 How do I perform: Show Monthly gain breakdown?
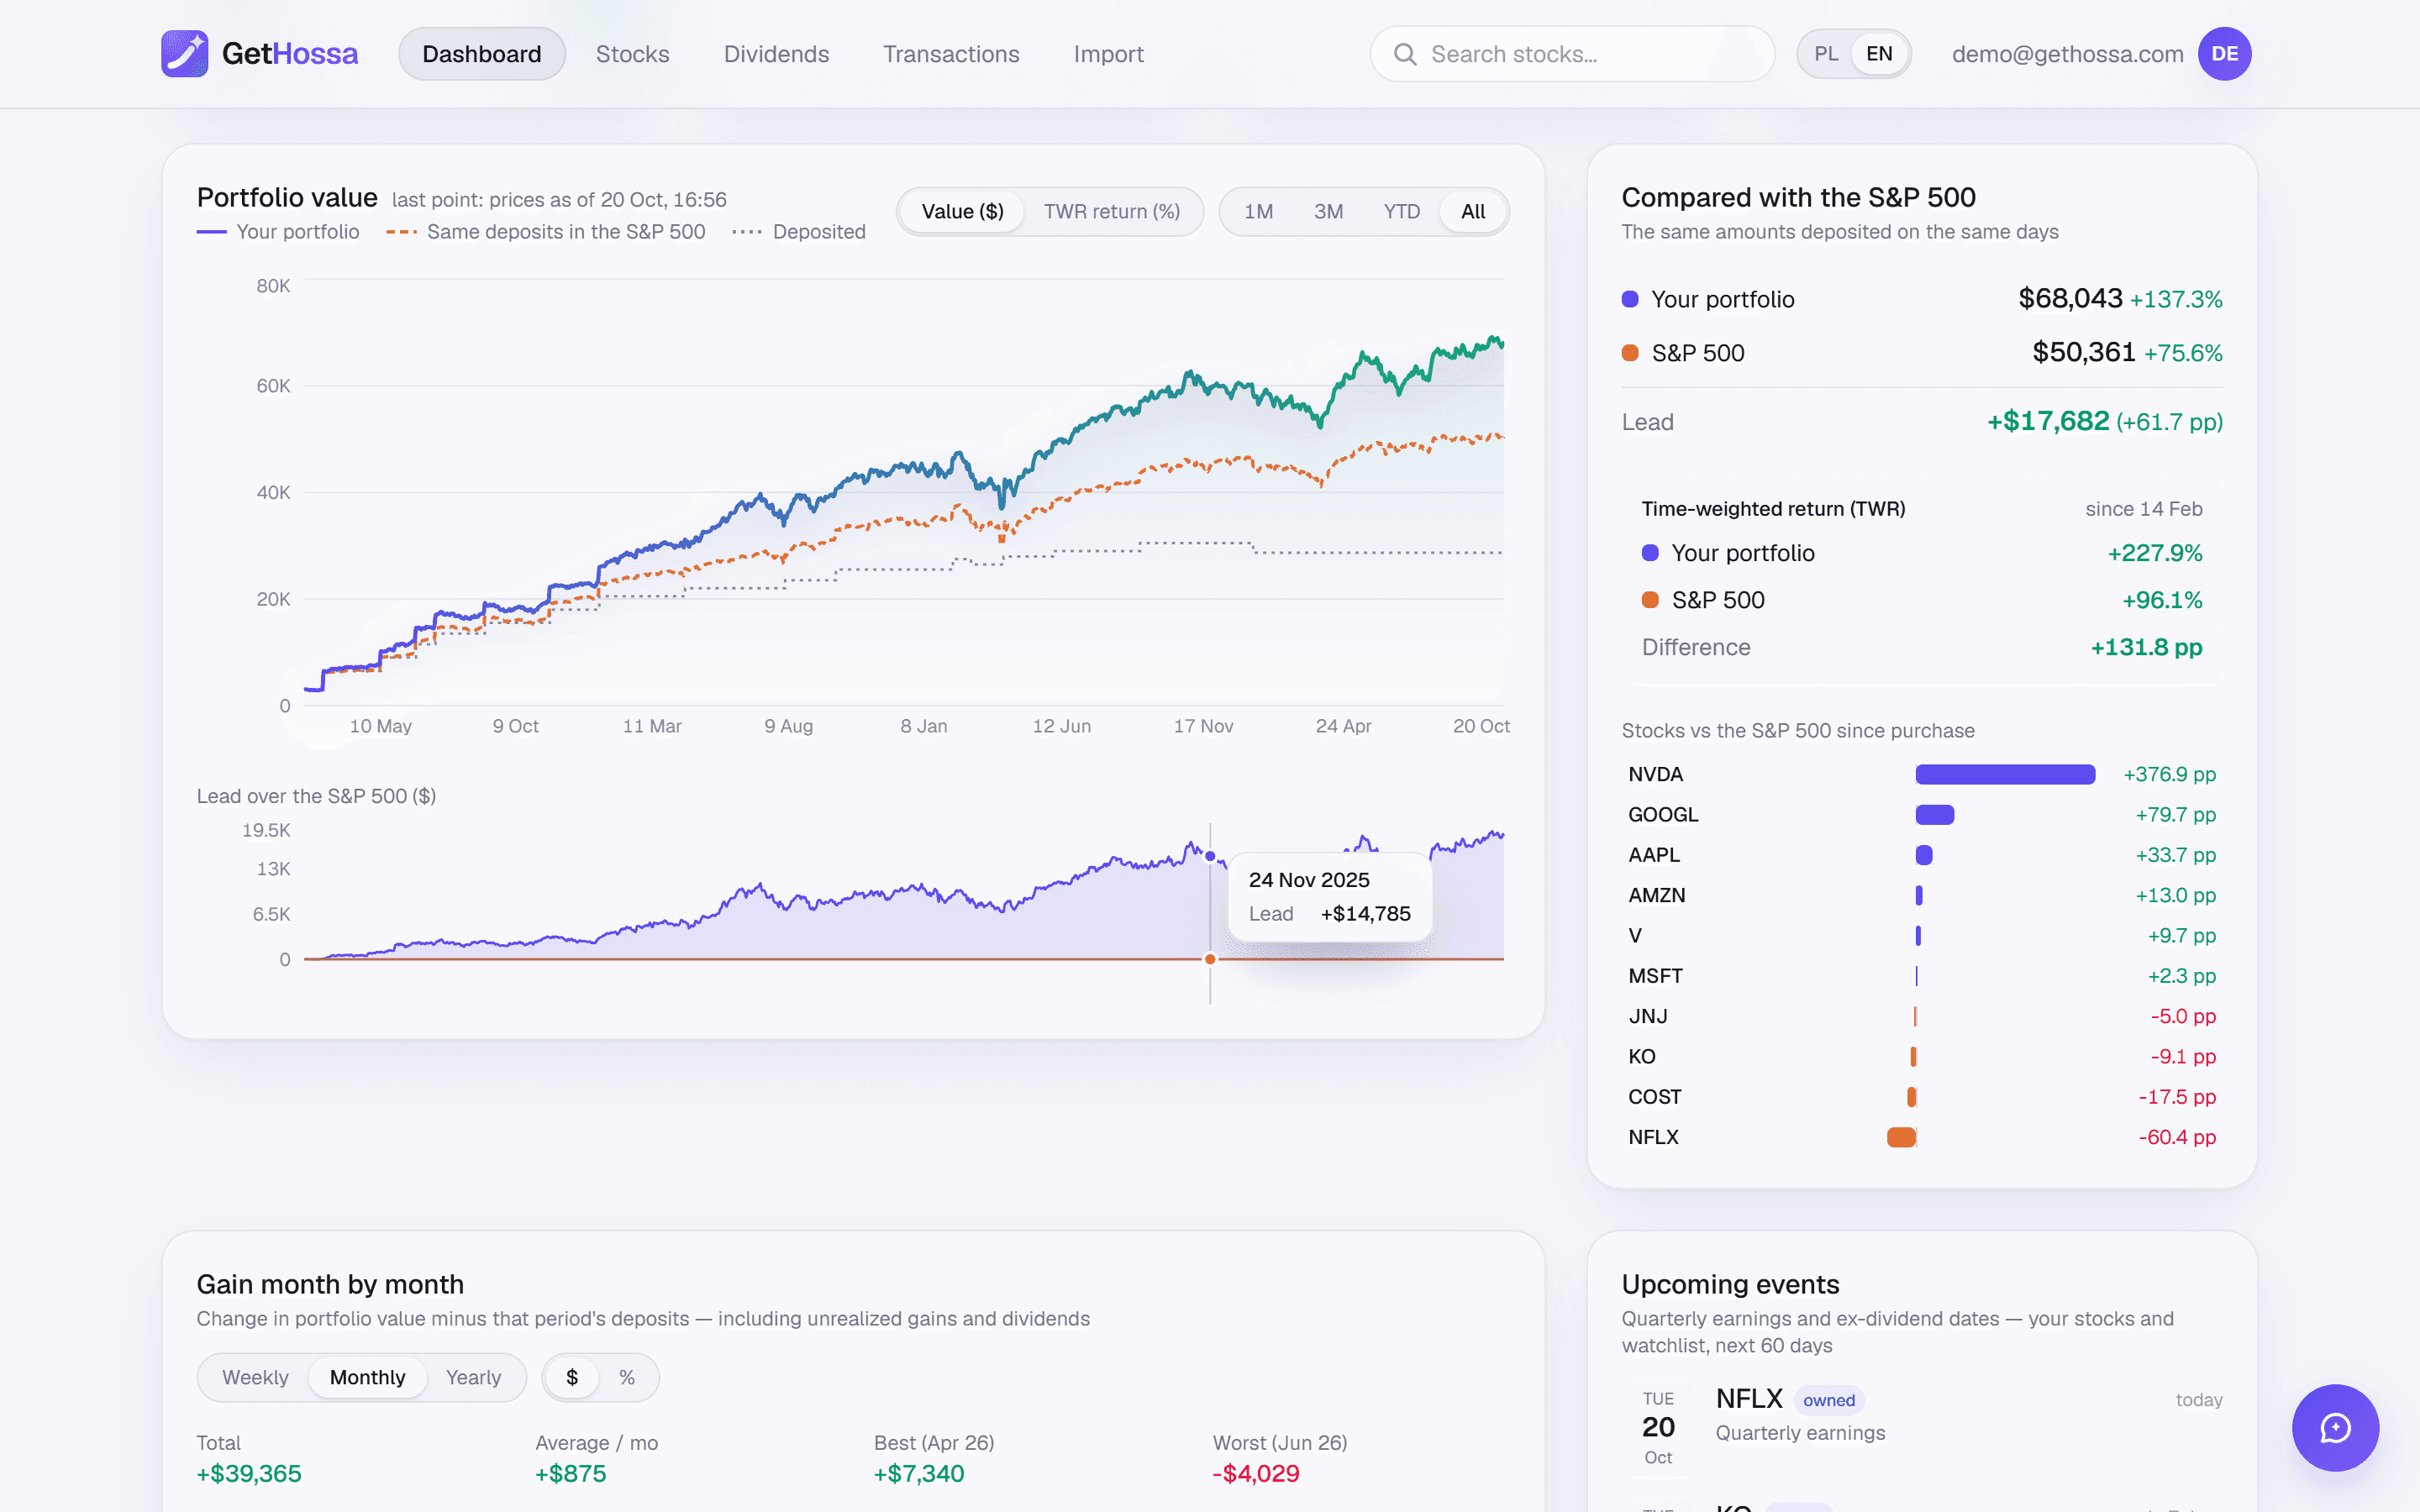367,1377
